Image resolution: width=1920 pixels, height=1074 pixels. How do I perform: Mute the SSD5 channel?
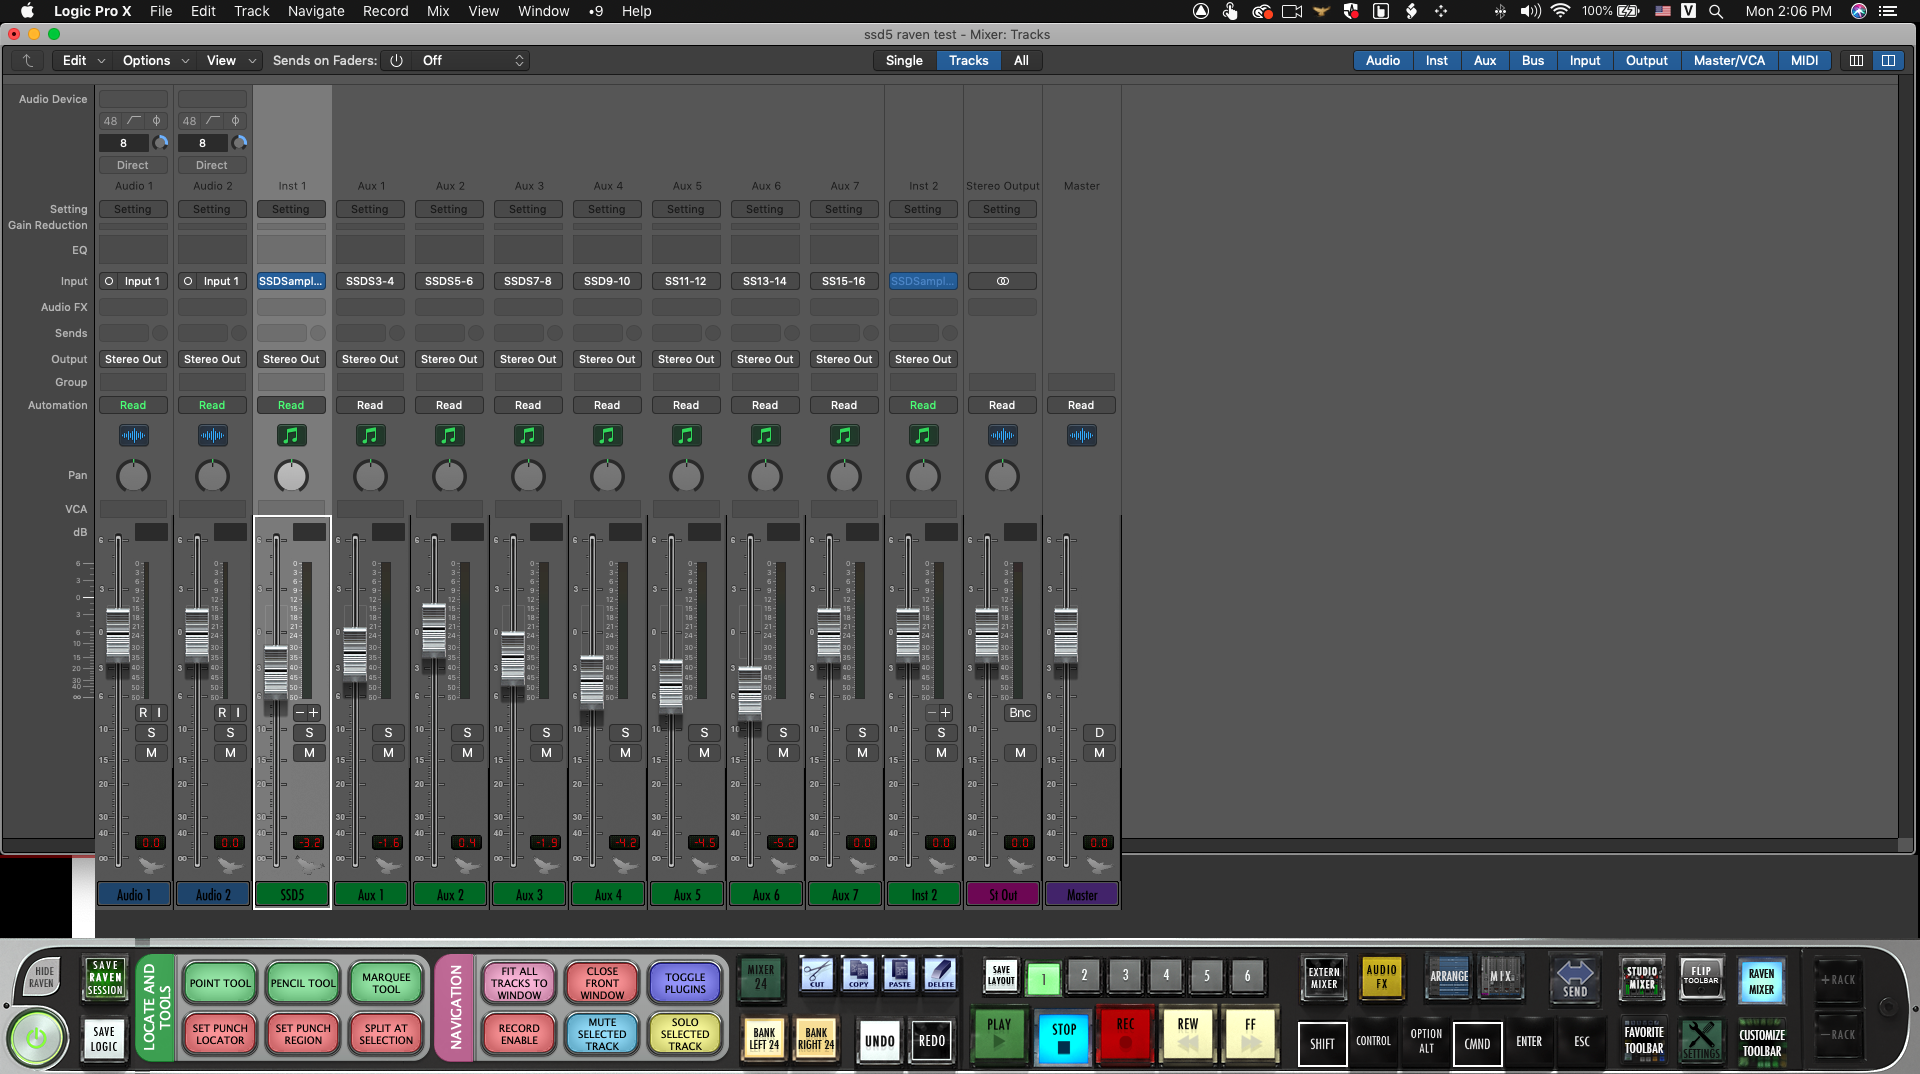point(309,753)
